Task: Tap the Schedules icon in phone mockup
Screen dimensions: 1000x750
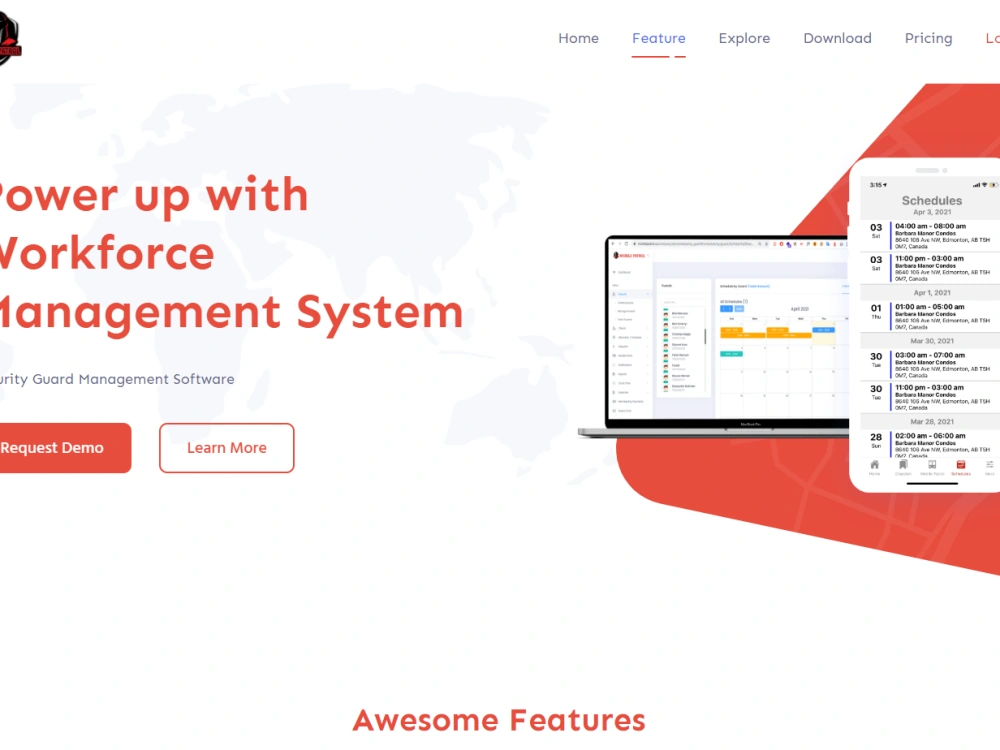Action: click(961, 467)
